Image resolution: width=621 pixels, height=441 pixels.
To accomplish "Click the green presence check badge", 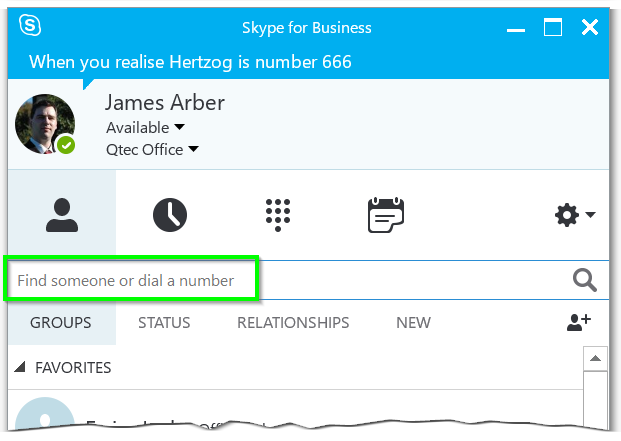I will point(66,145).
